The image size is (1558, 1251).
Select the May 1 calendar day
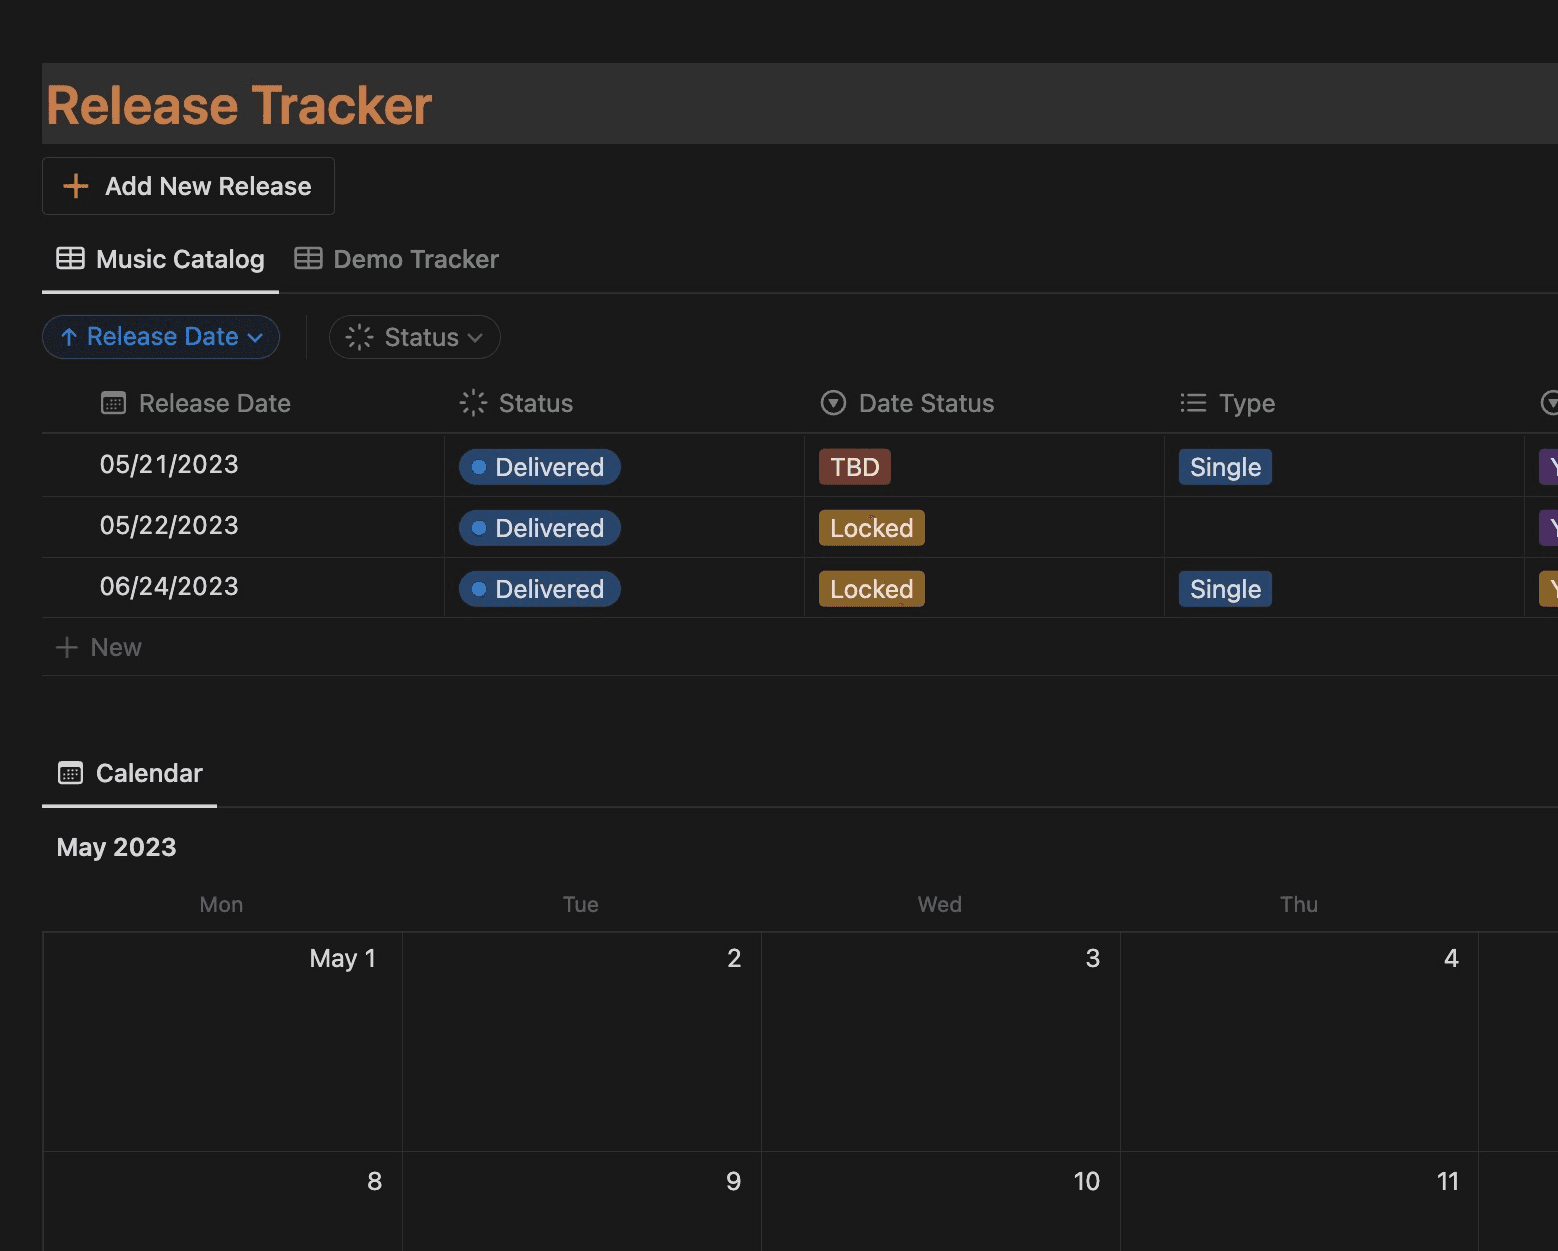pyautogui.click(x=223, y=1041)
